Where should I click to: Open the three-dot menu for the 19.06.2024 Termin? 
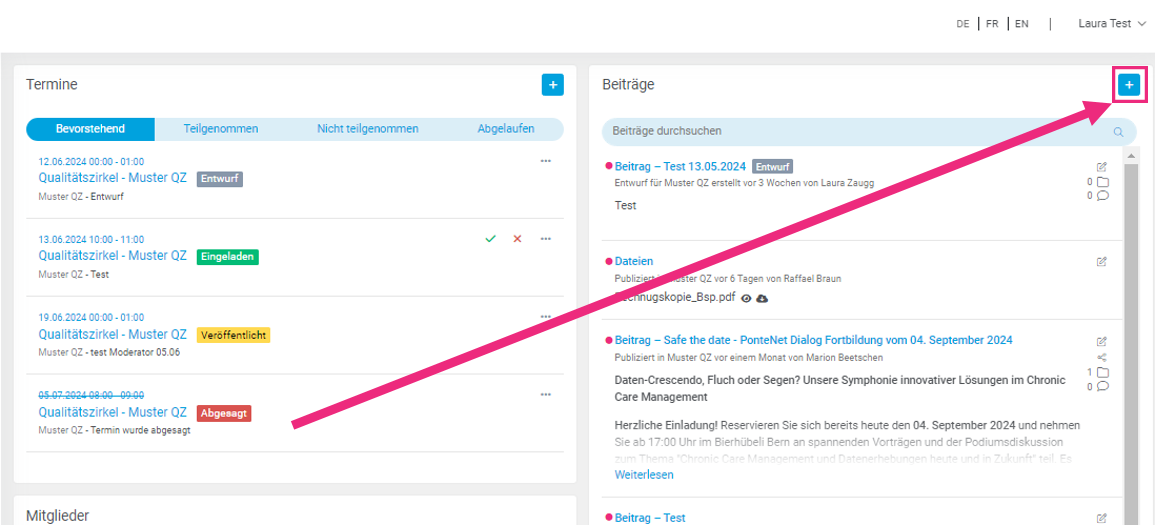coord(546,317)
